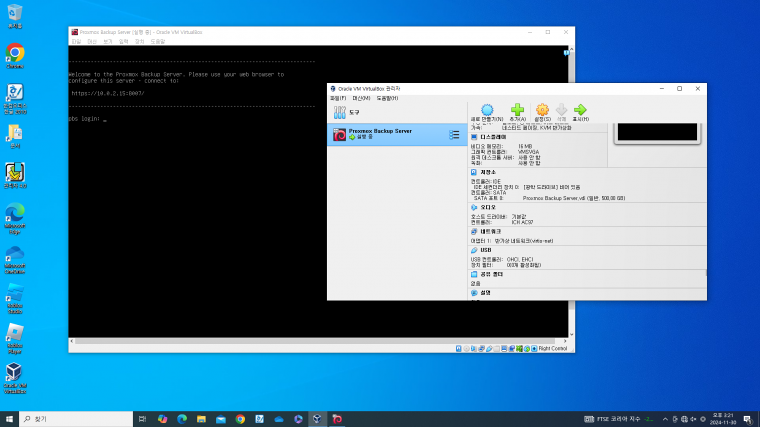Click the recording icon in VM status bar
The width and height of the screenshot is (760, 427).
coord(512,348)
